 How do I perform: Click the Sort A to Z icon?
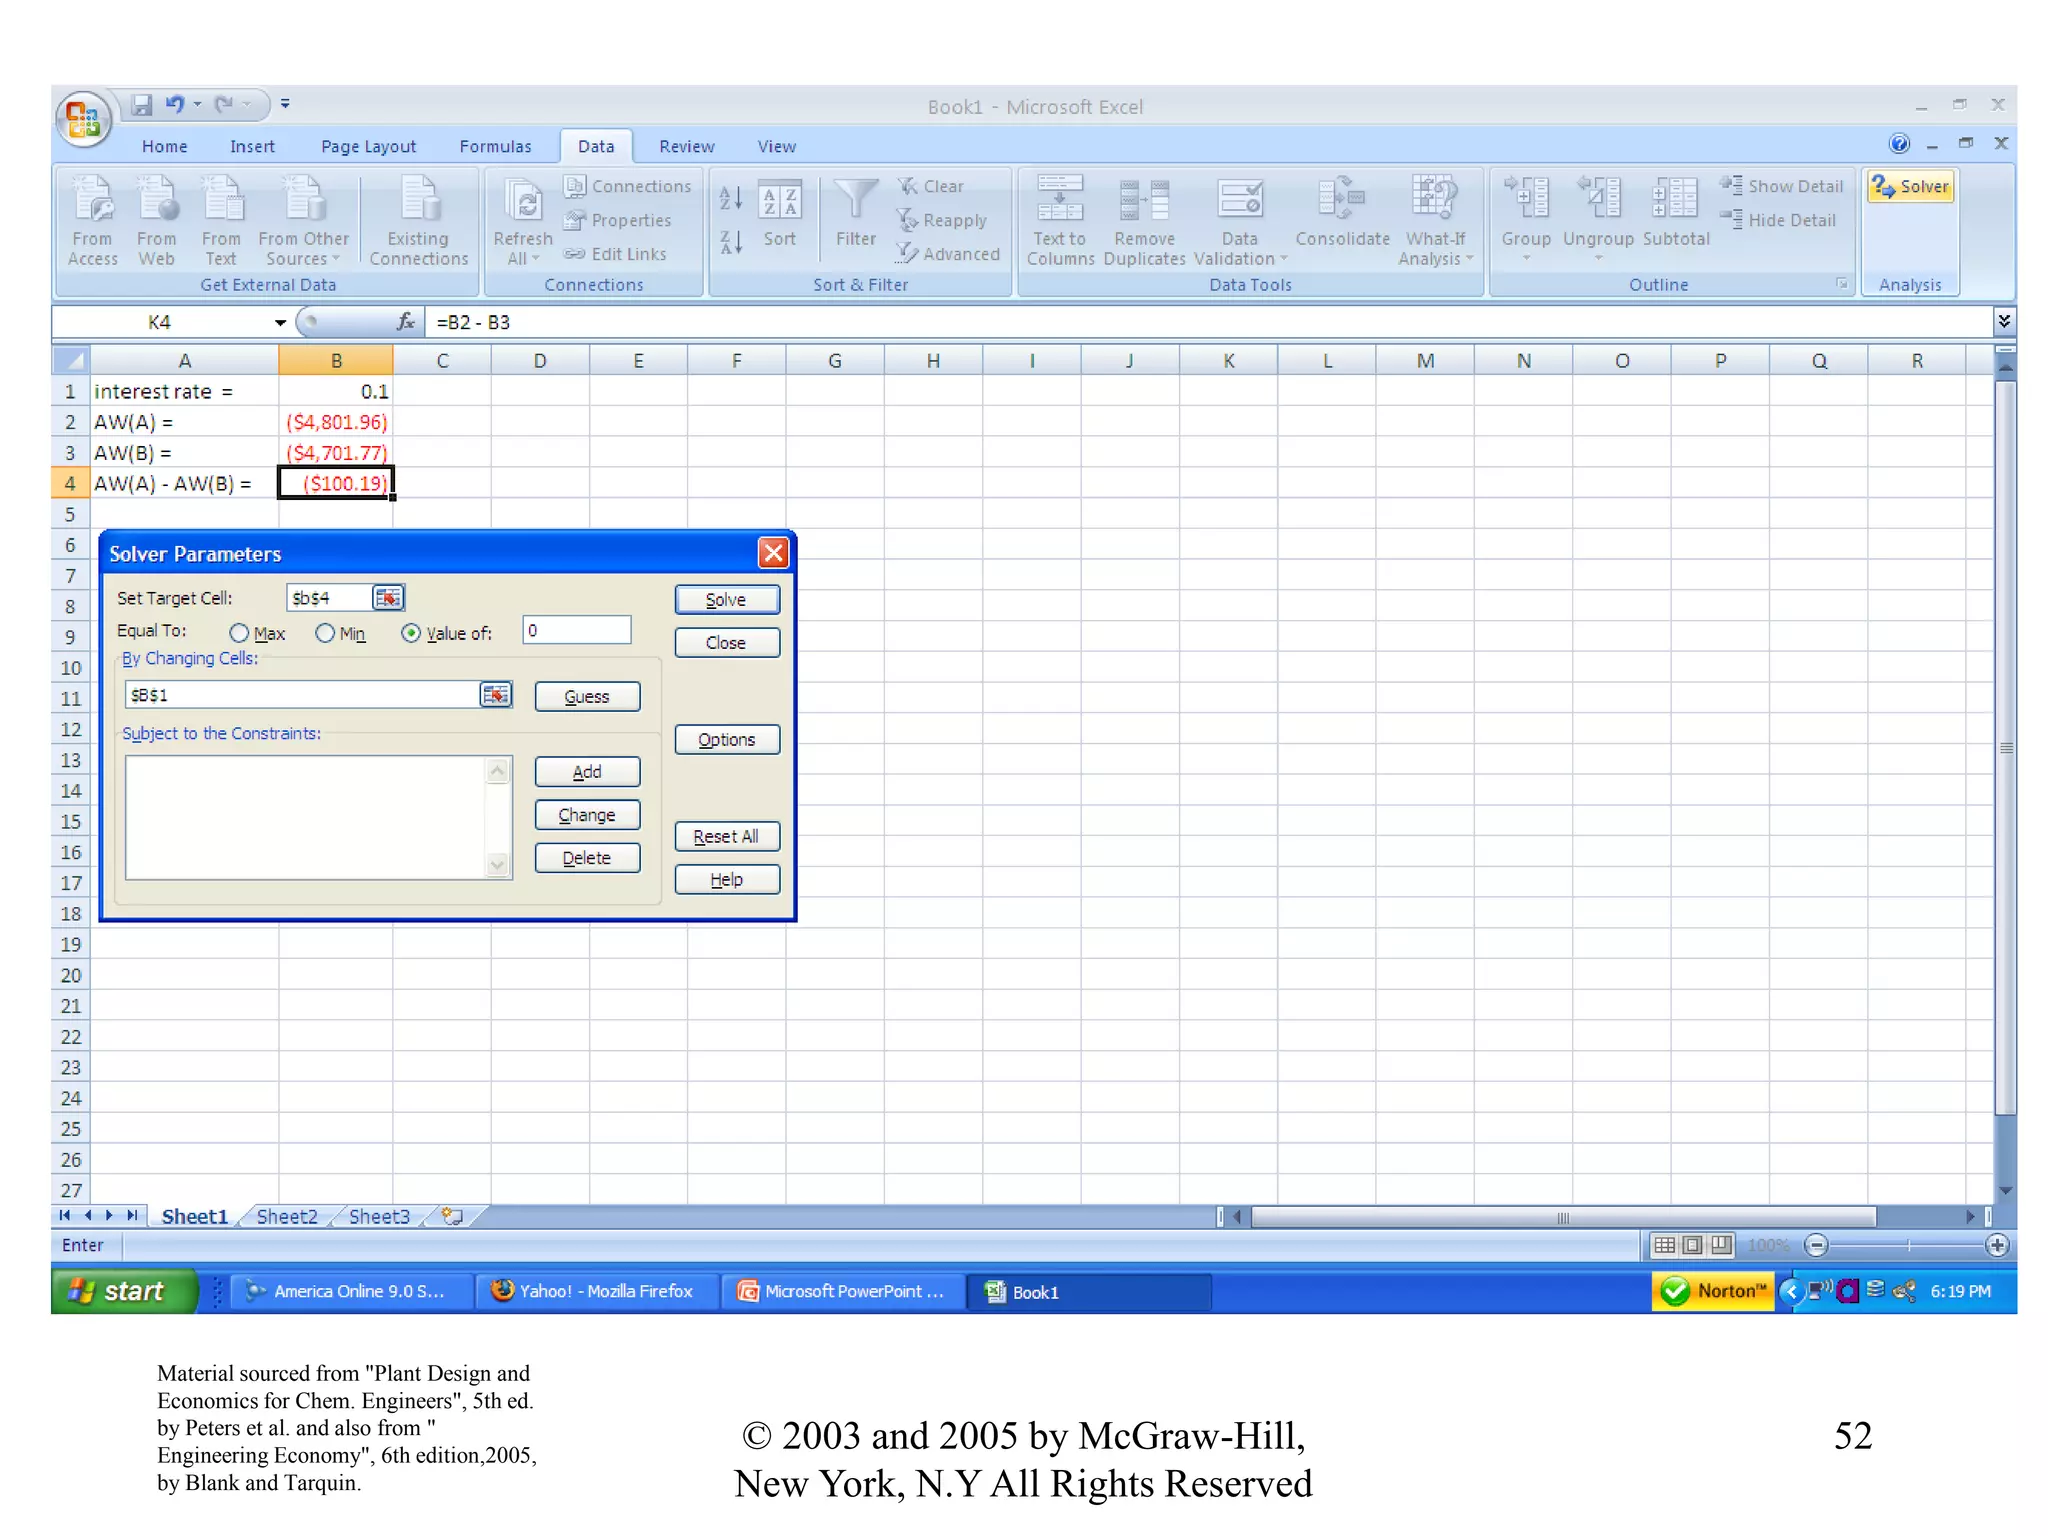tap(731, 198)
